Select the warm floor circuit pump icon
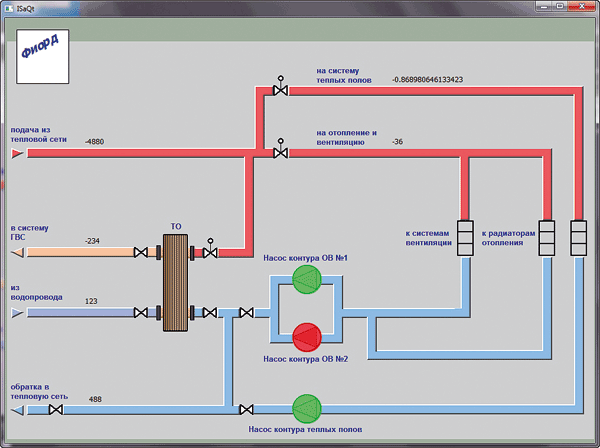The width and height of the screenshot is (600, 448). (x=307, y=409)
